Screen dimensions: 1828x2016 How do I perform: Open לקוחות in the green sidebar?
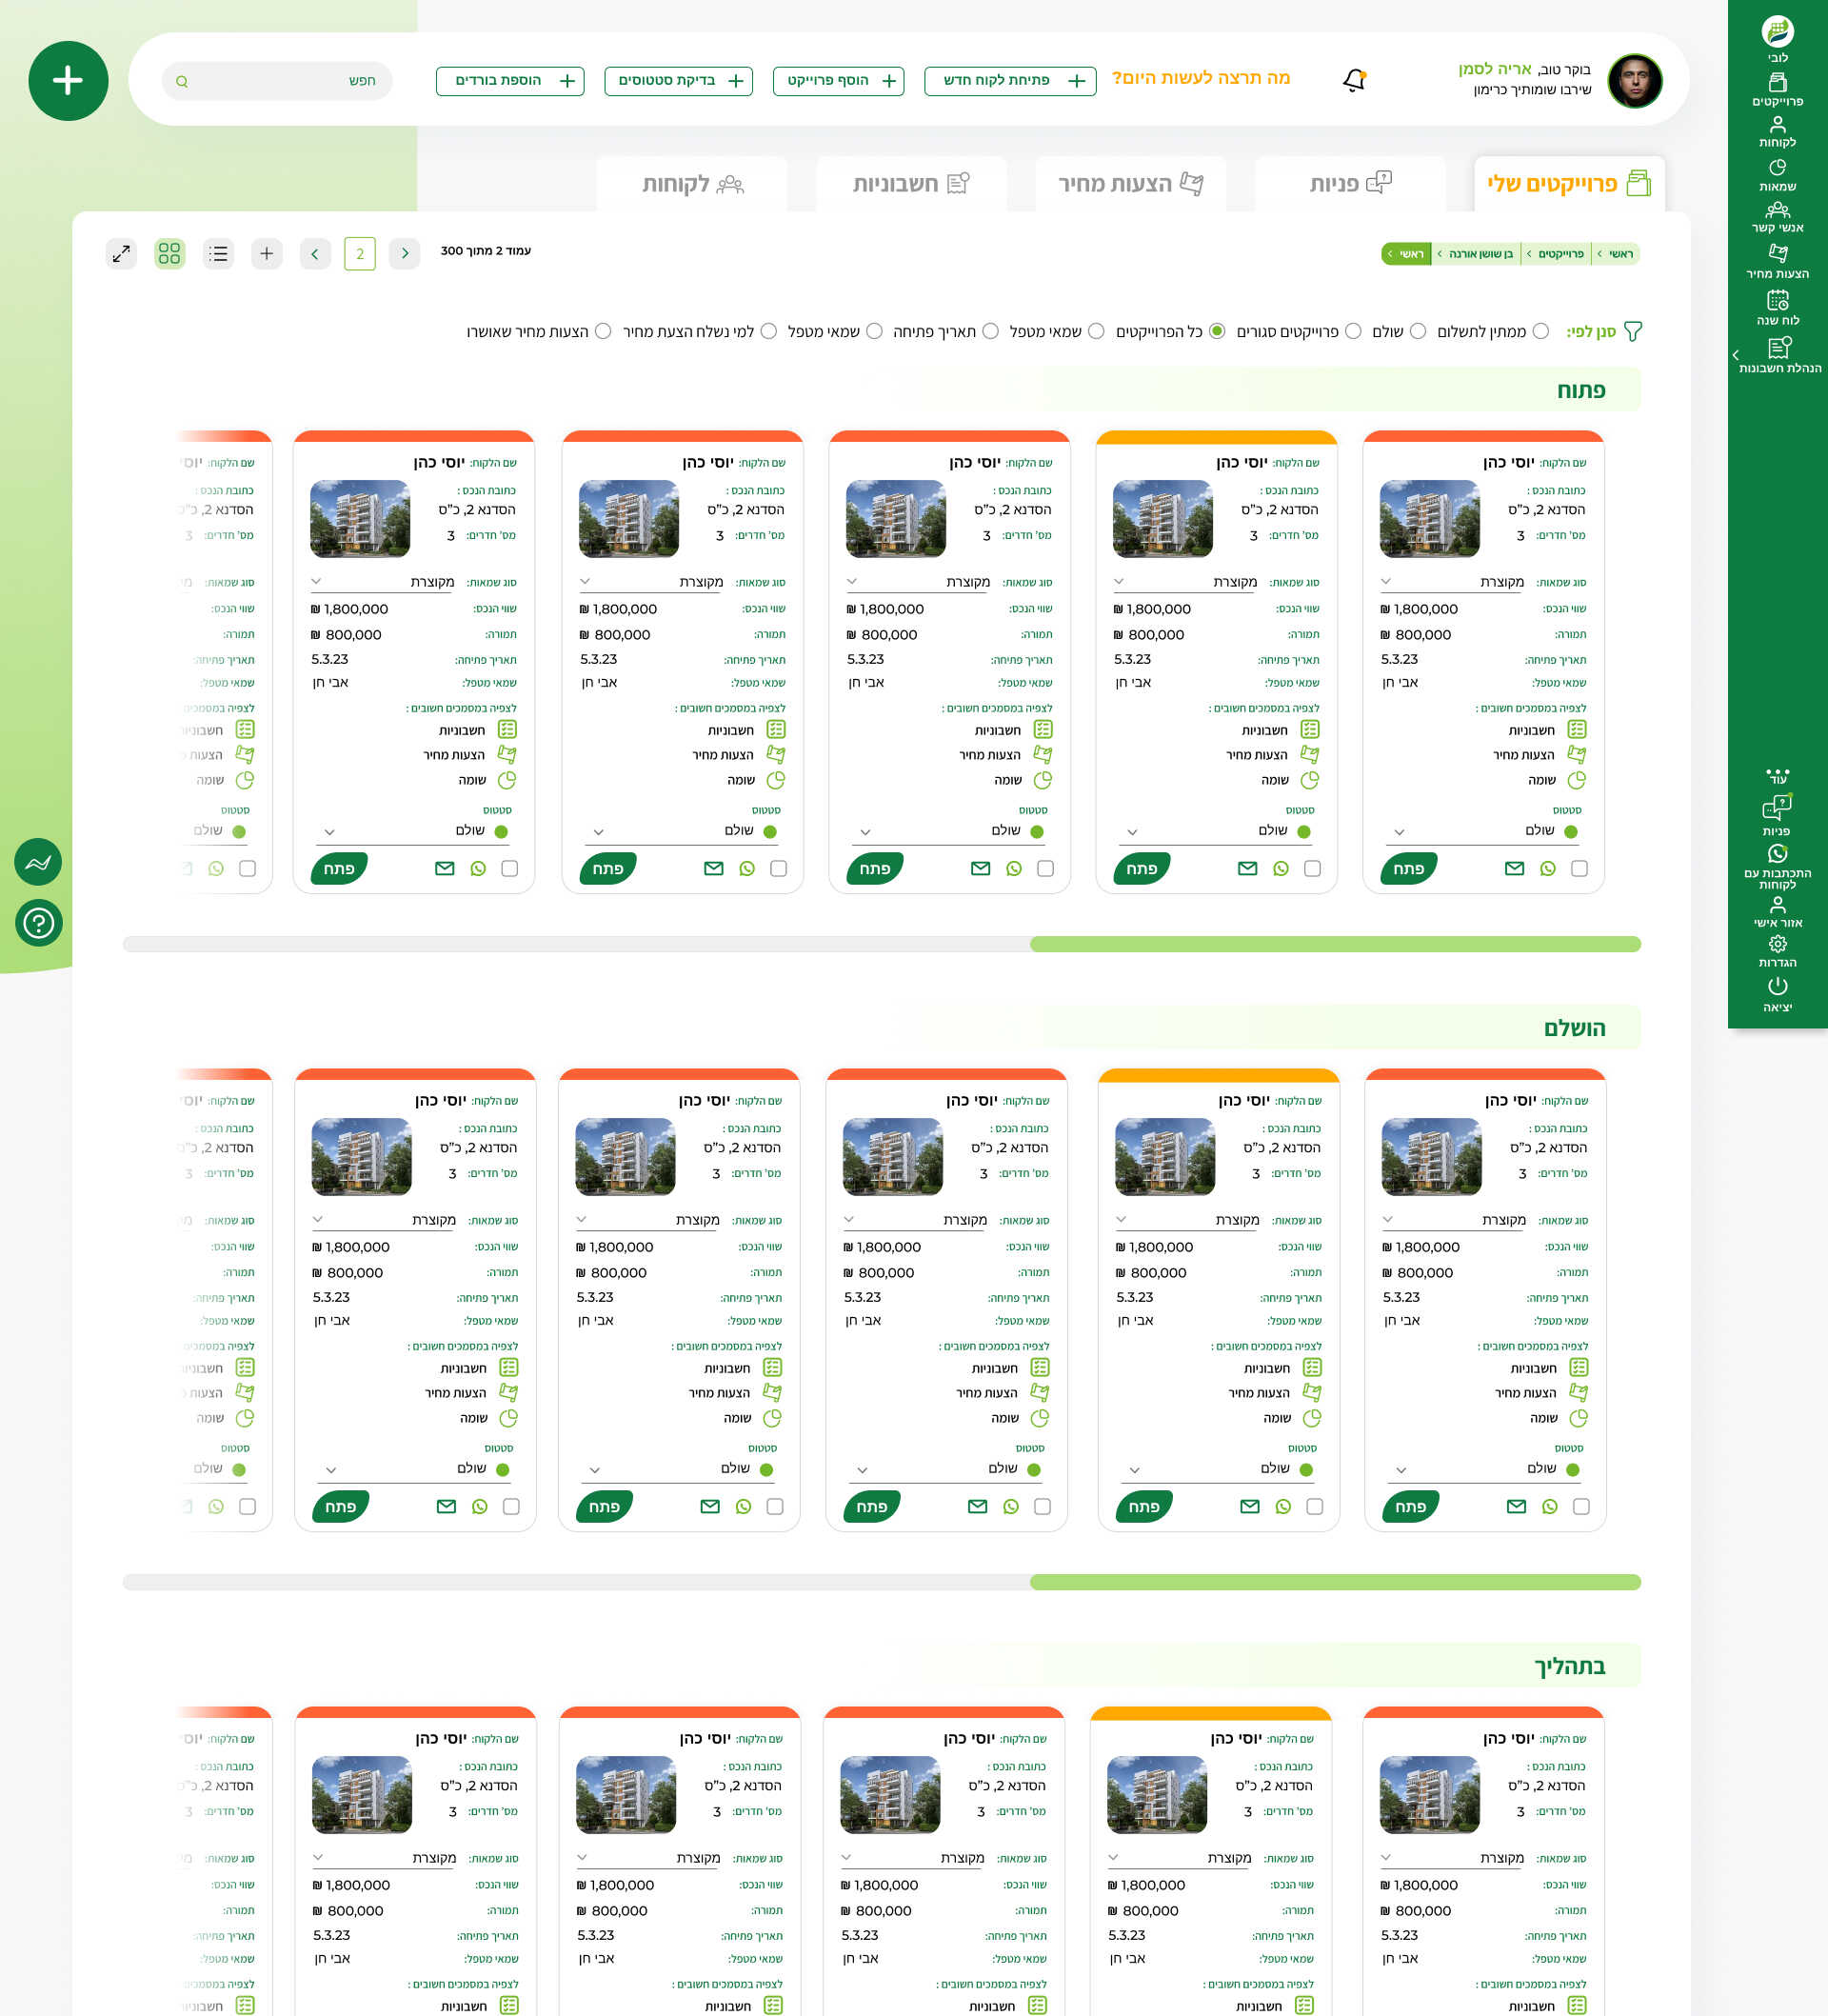(x=1777, y=132)
